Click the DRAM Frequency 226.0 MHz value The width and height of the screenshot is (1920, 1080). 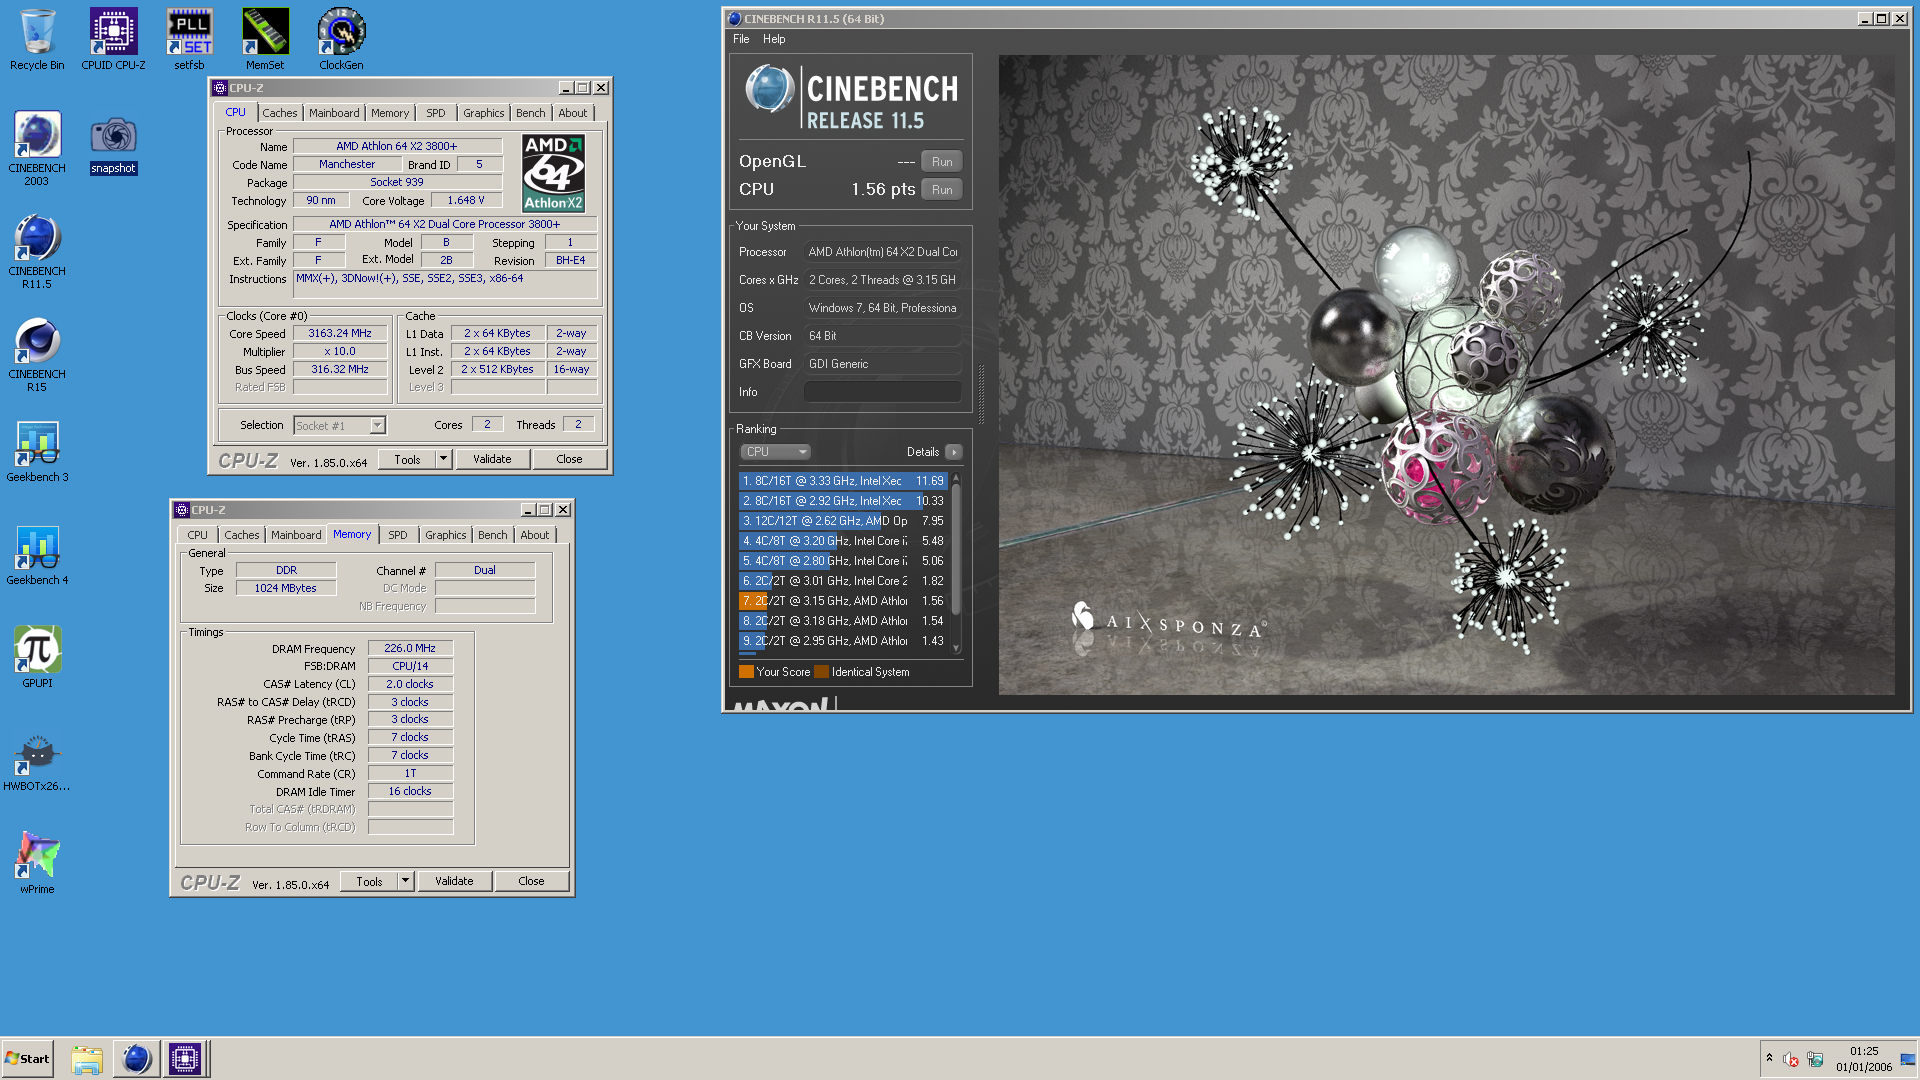pyautogui.click(x=410, y=648)
